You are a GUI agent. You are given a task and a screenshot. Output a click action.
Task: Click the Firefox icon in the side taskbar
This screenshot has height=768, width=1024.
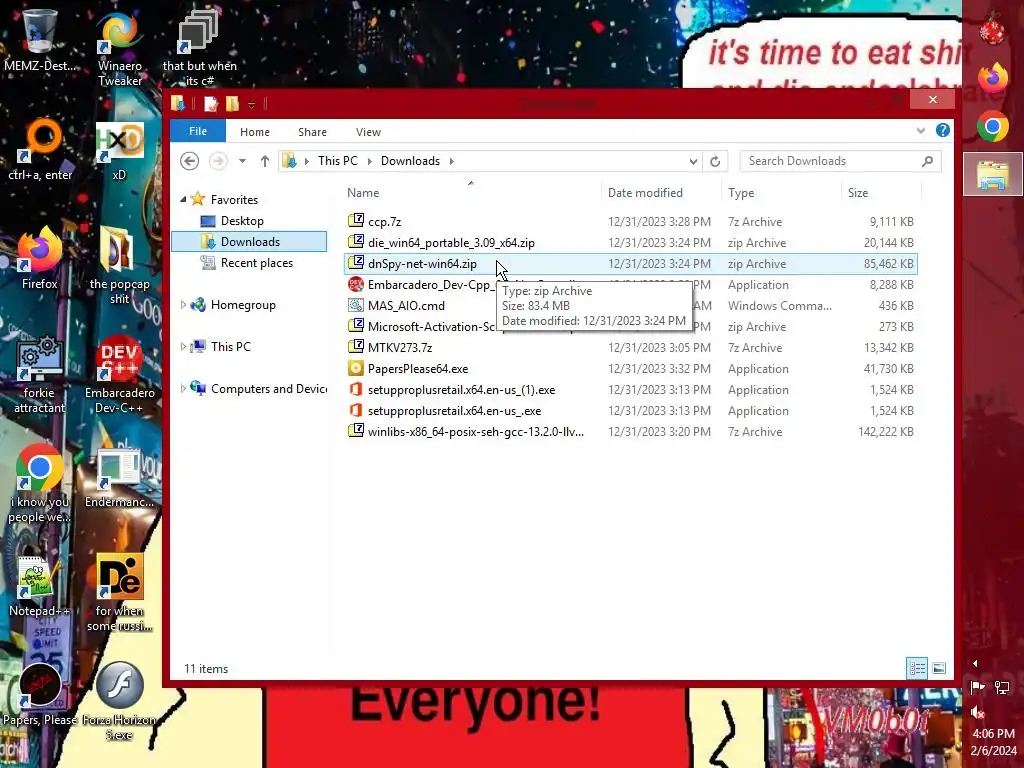[x=993, y=78]
